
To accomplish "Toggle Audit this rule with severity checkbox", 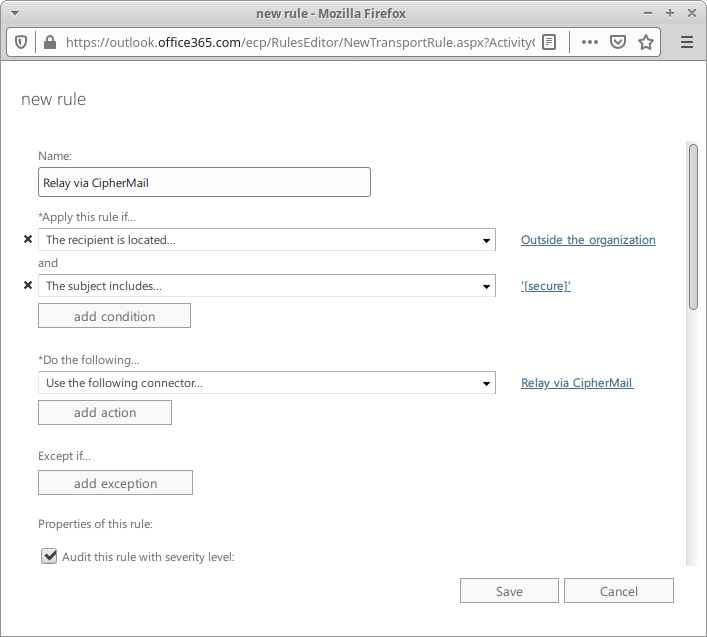I will [49, 556].
